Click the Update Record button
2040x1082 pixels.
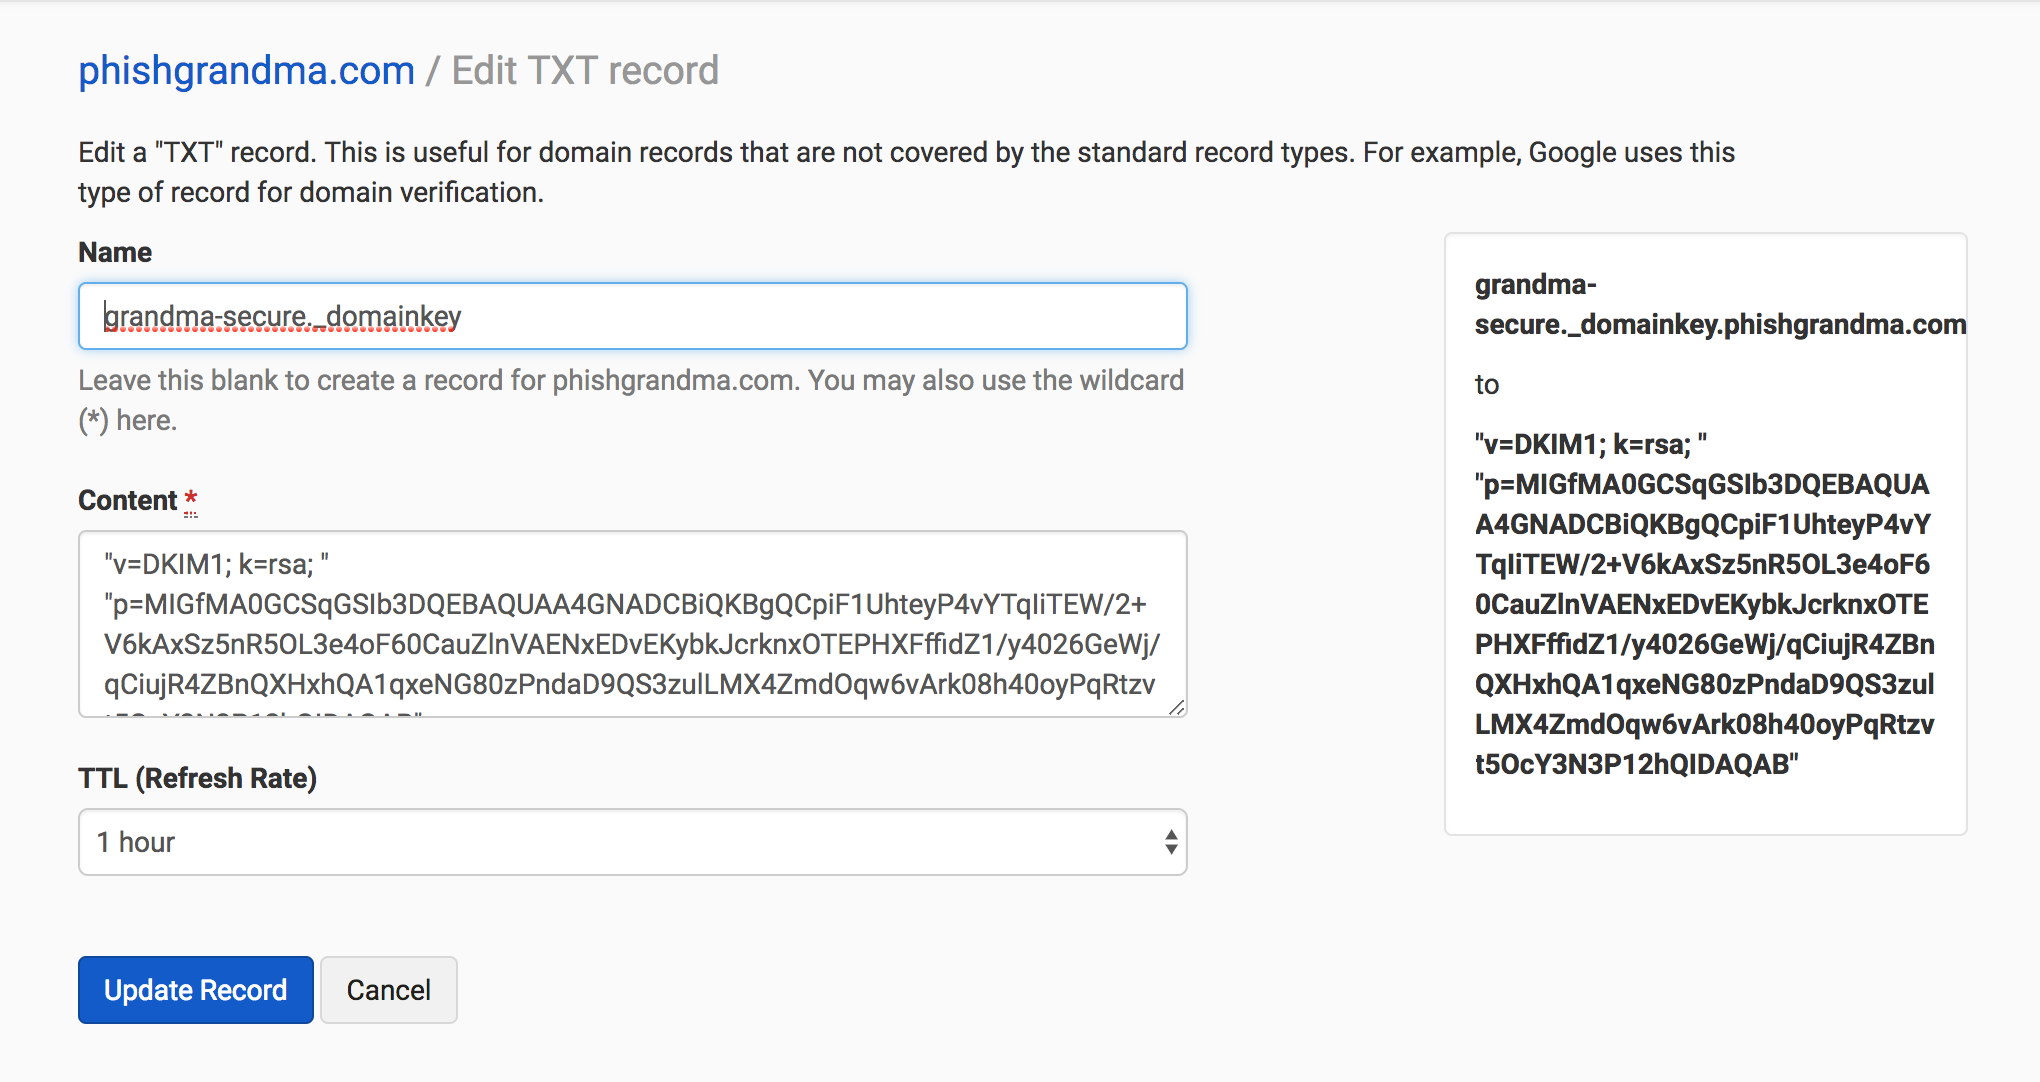click(196, 990)
